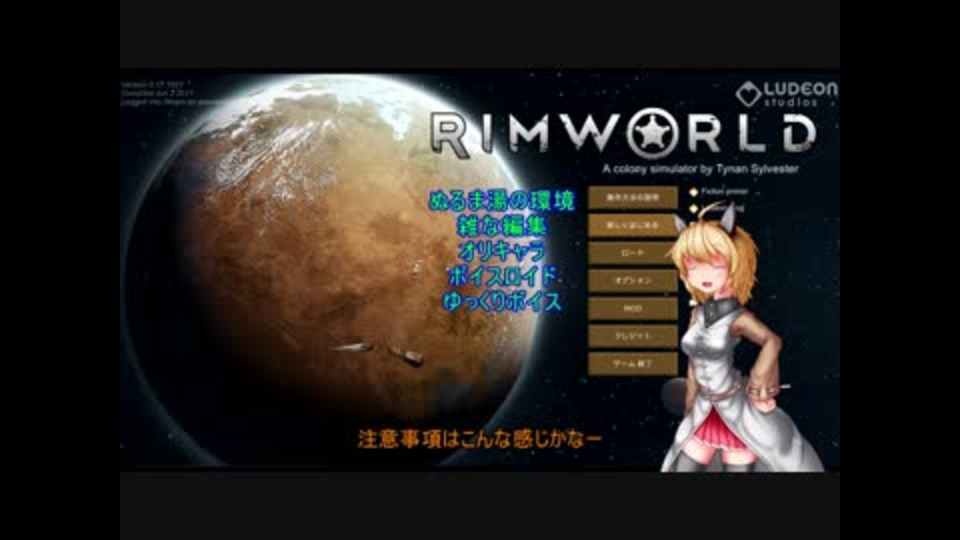Image resolution: width=960 pixels, height=540 pixels.
Task: Click the RimWorld title logo
Action: [x=623, y=133]
